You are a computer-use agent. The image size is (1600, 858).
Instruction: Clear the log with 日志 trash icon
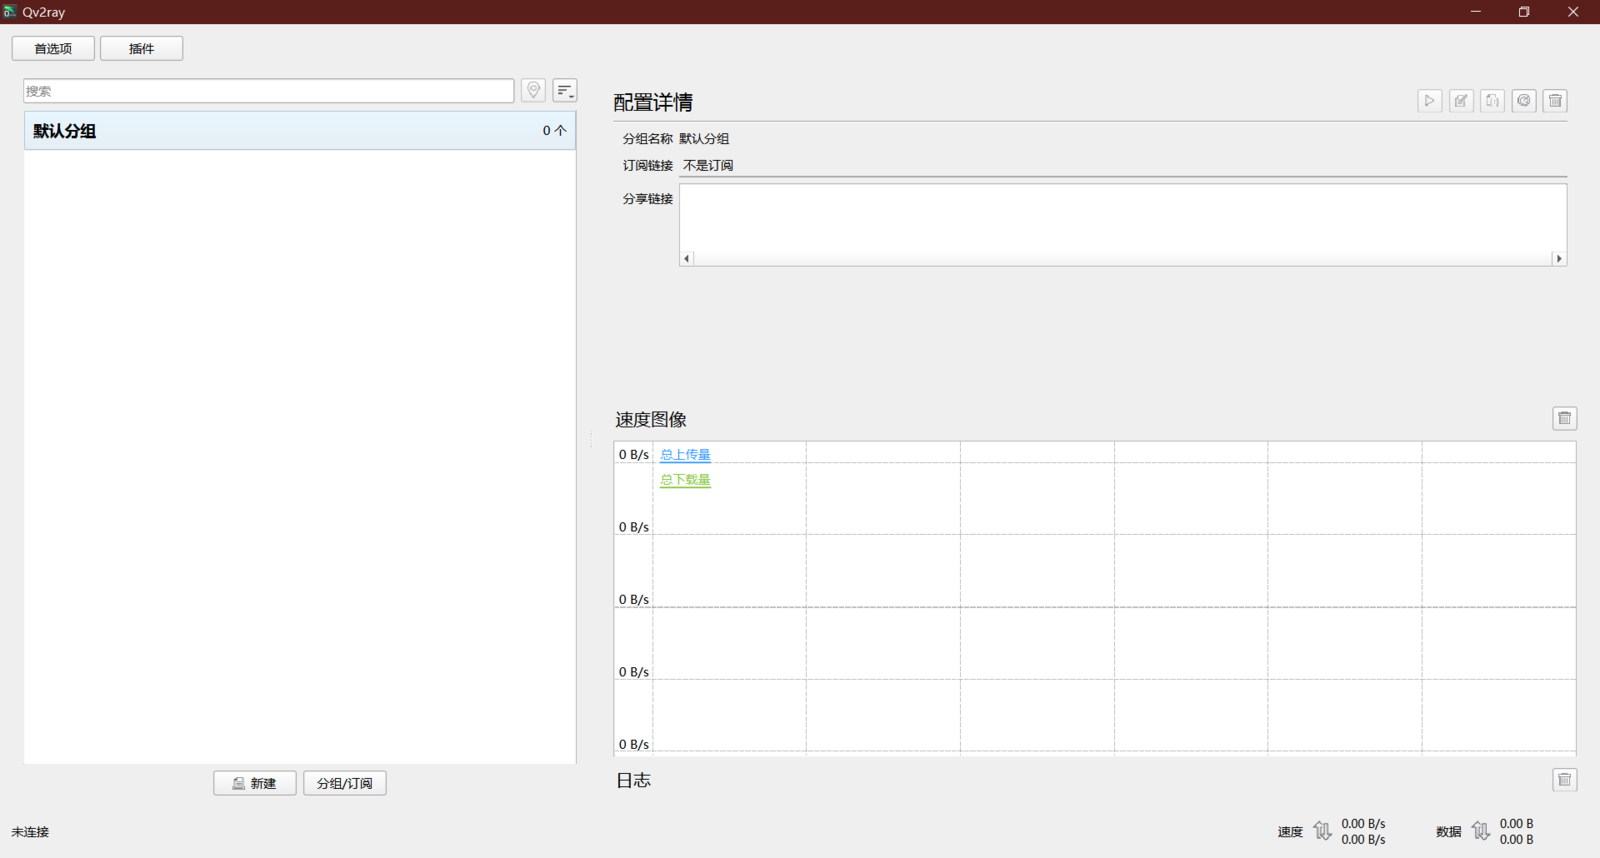[1565, 780]
